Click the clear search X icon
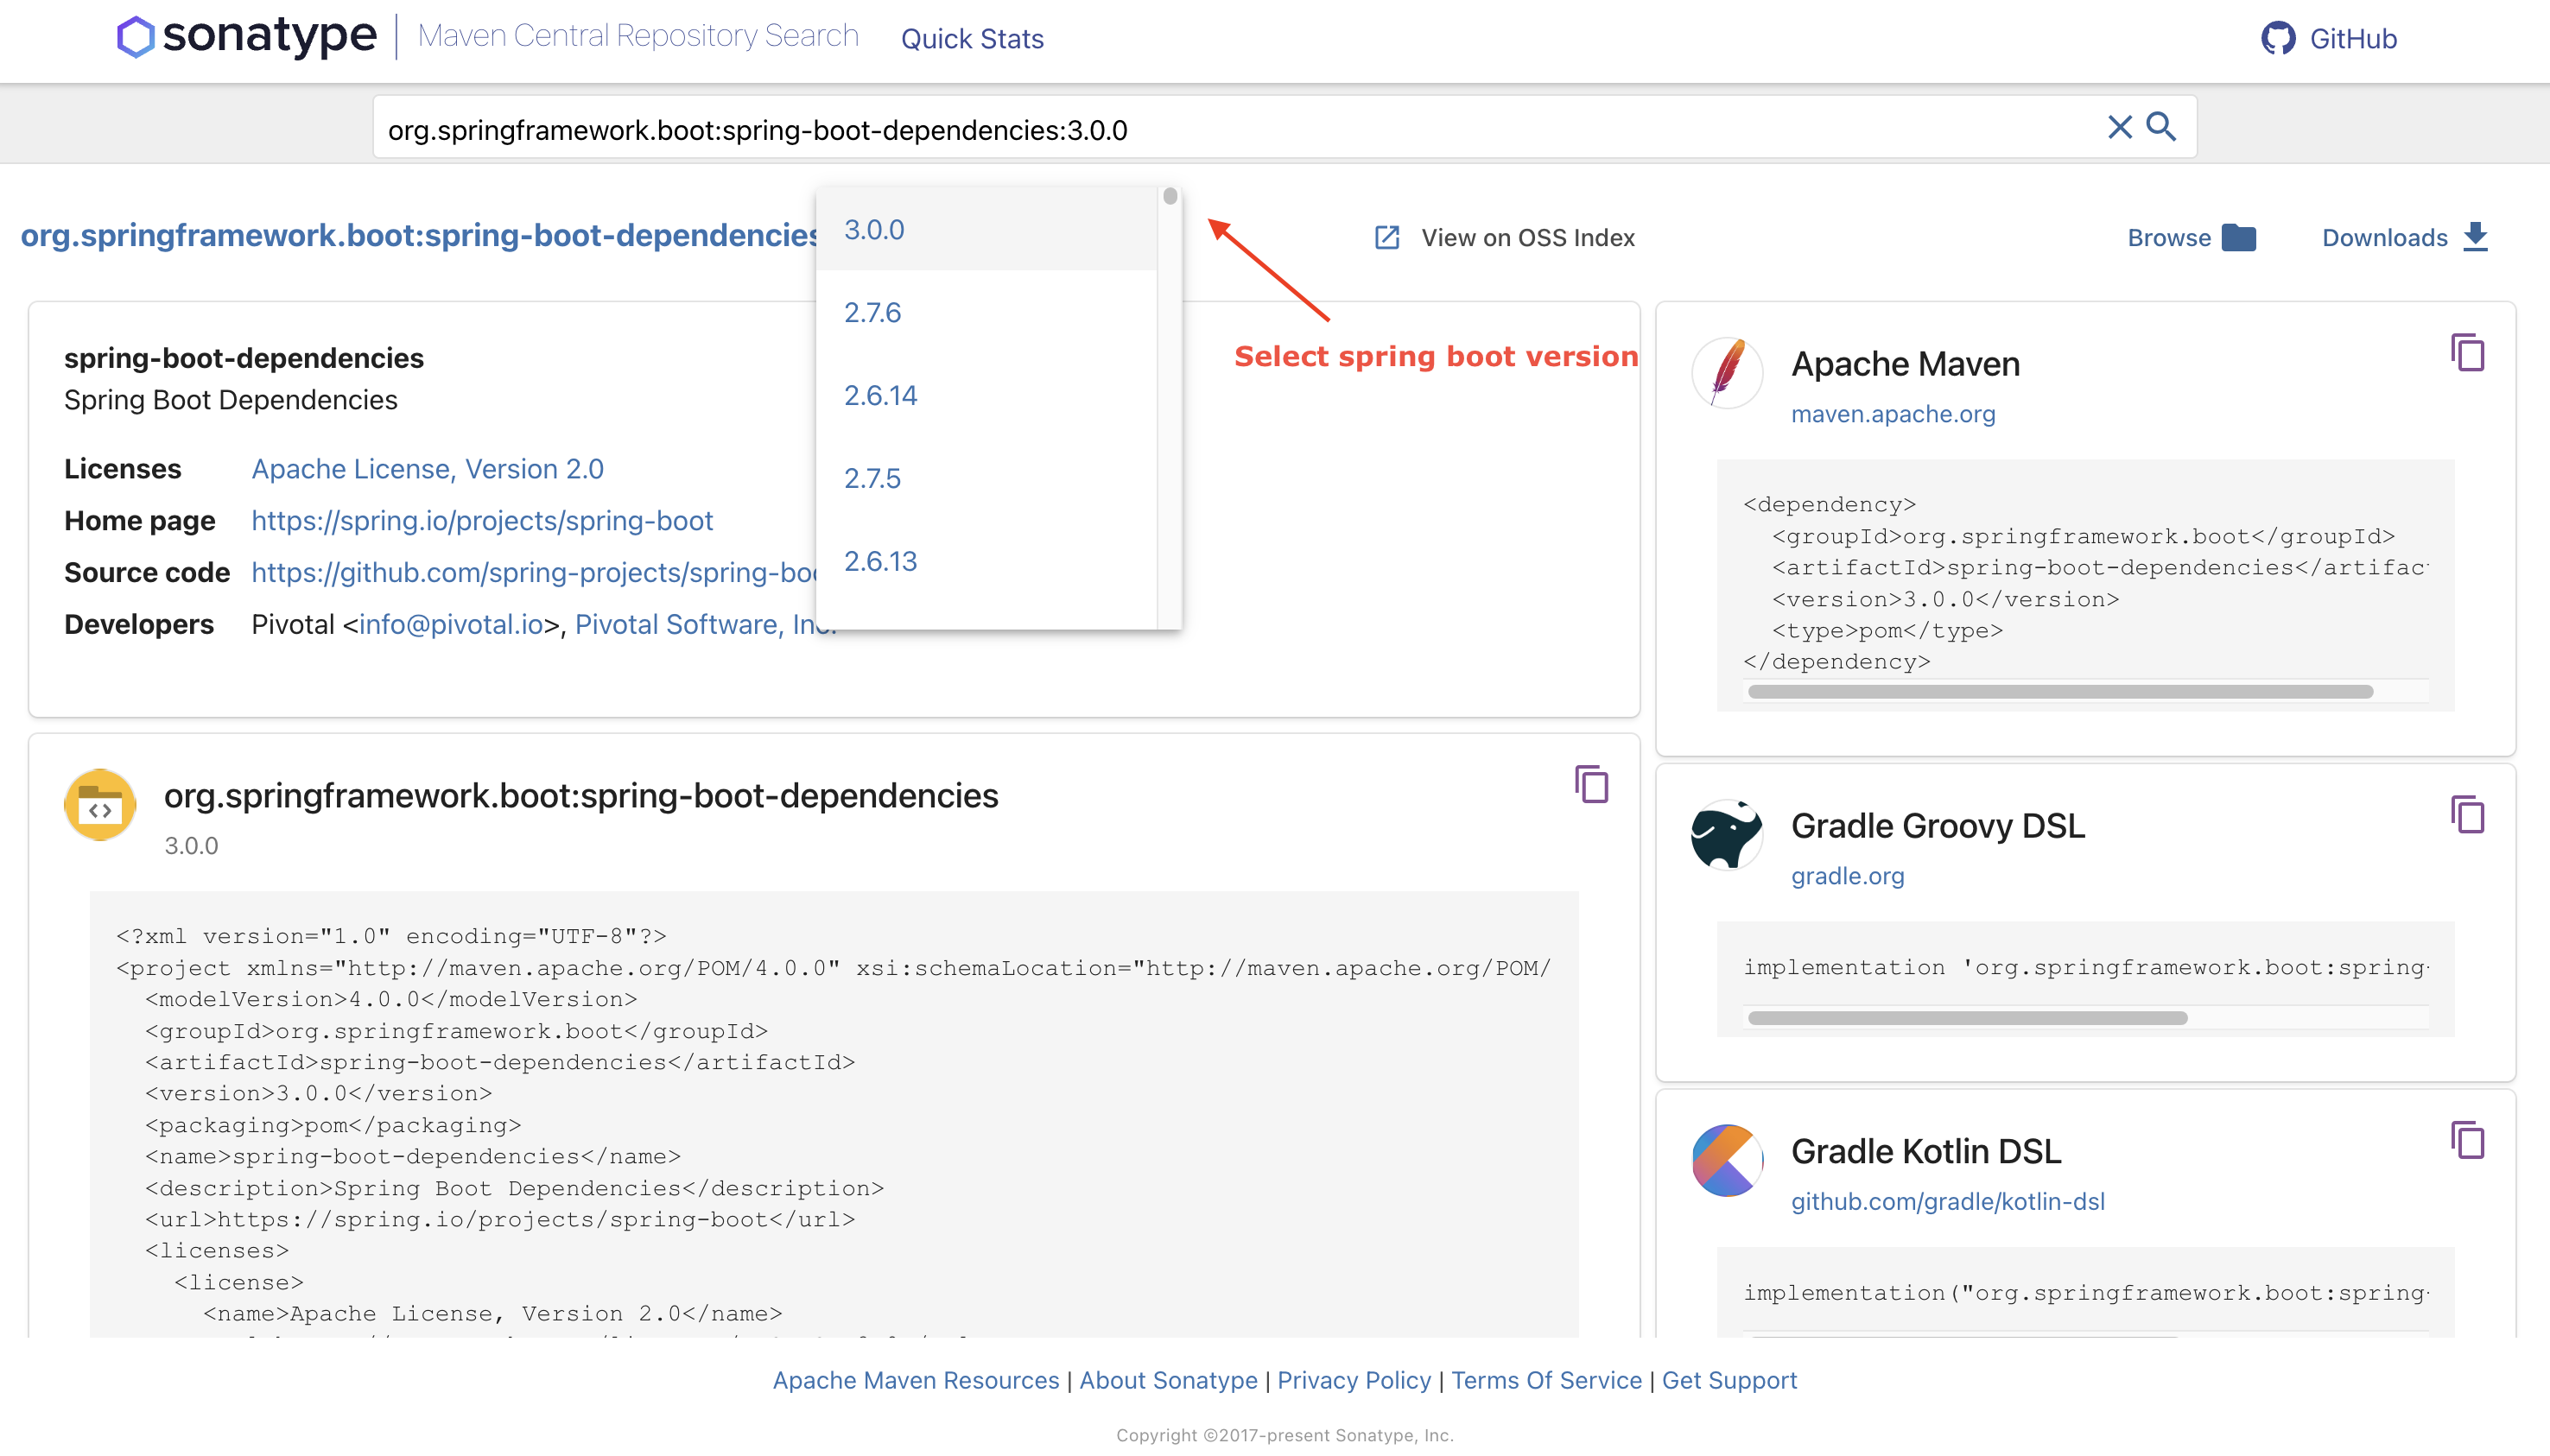This screenshot has width=2550, height=1456. pos(2119,128)
